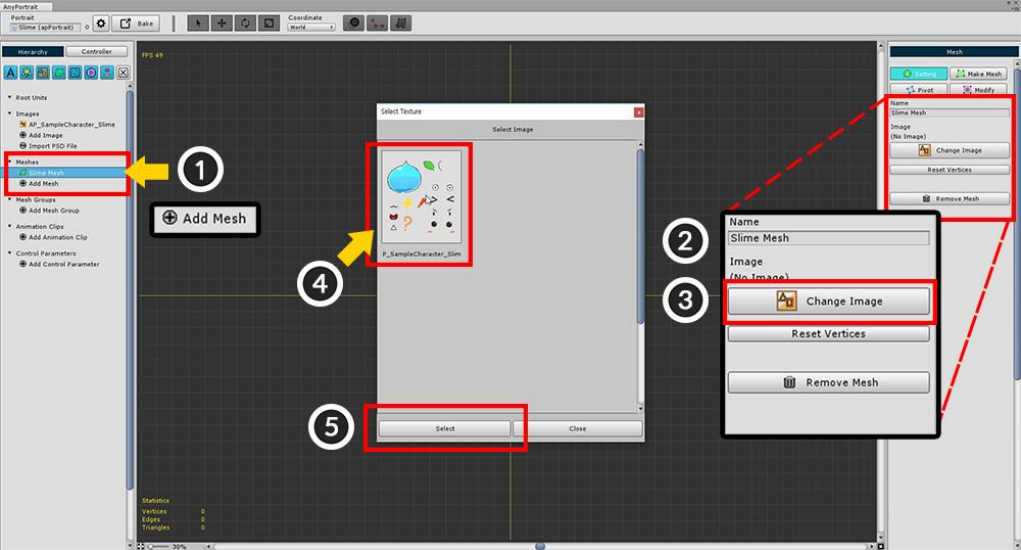Open the Make Mesh tab
This screenshot has width=1021, height=550.
click(x=979, y=74)
